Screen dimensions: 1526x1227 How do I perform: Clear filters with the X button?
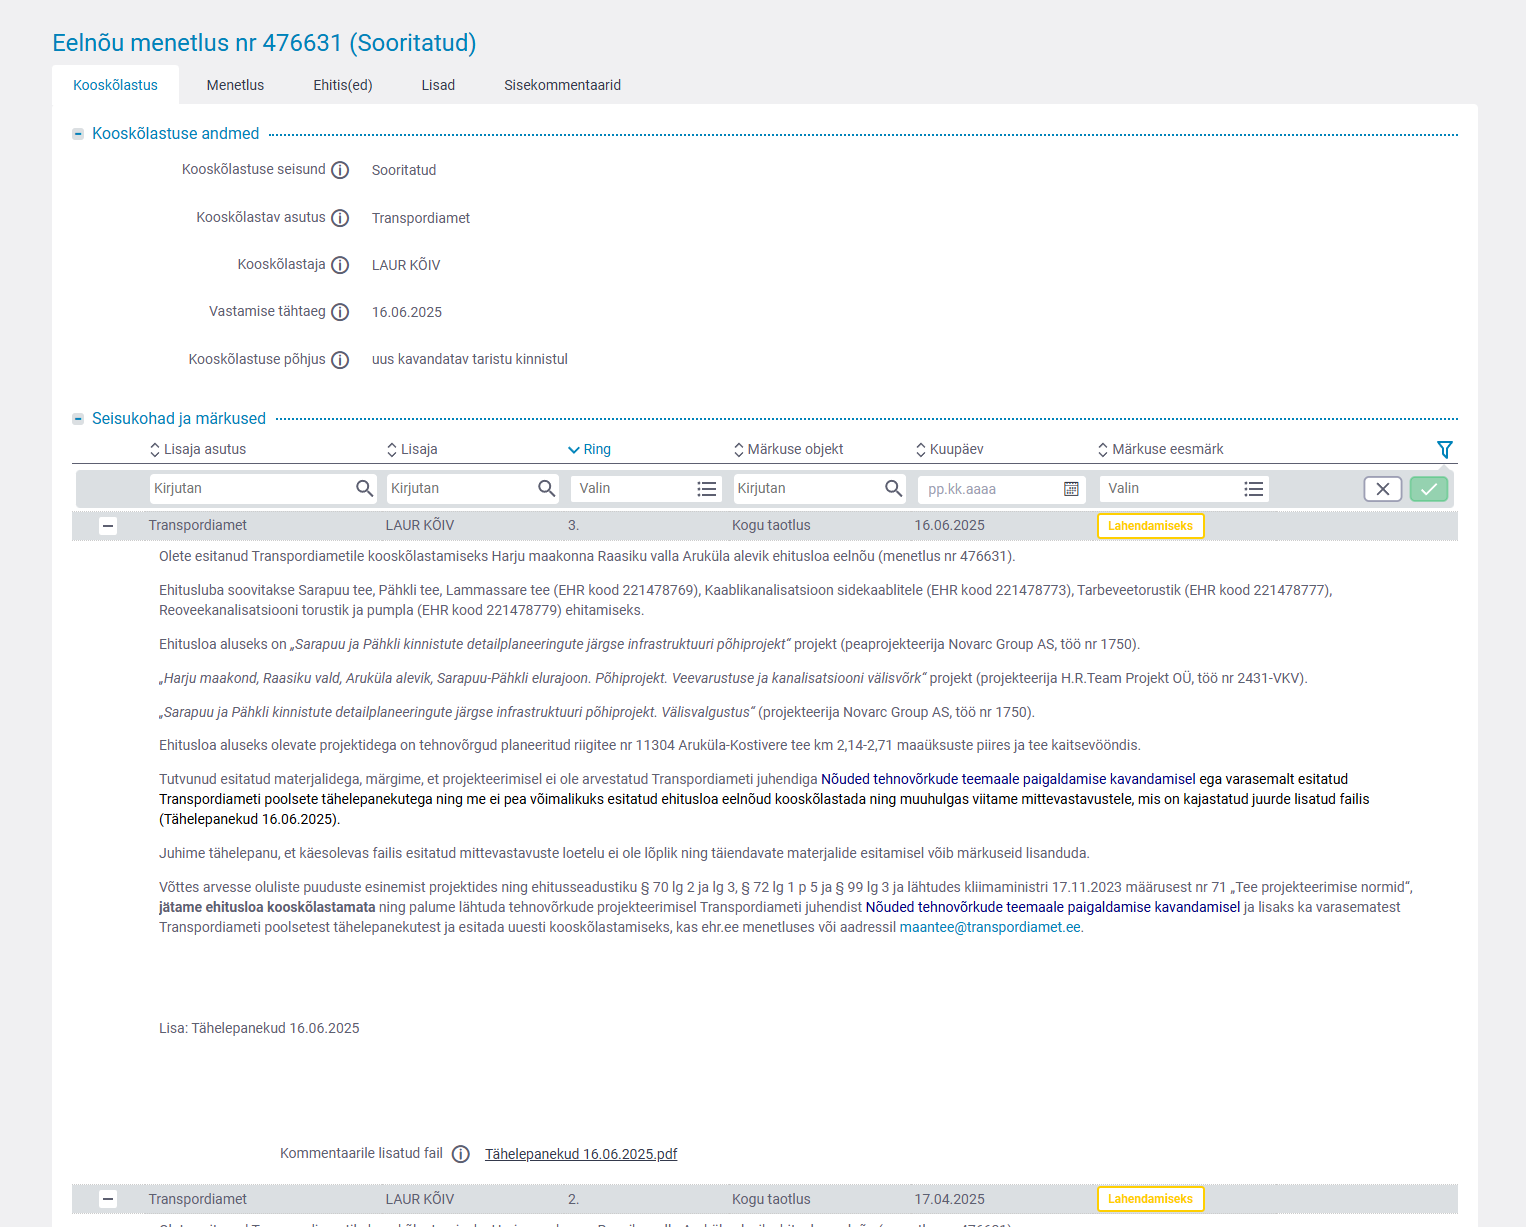click(1383, 489)
